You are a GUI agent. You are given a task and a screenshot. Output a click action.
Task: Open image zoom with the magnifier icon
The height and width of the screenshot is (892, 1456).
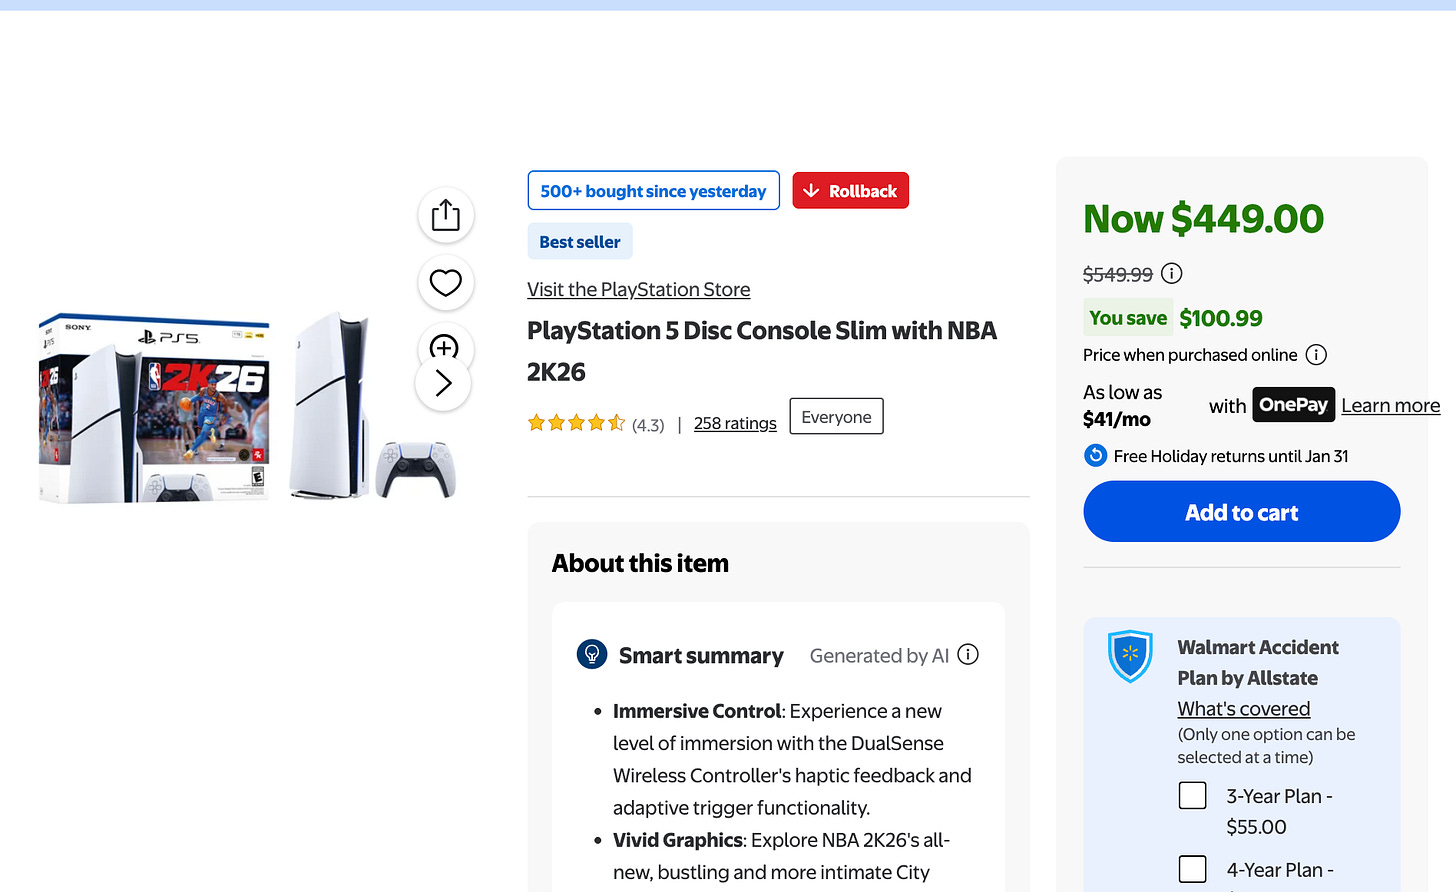(445, 349)
